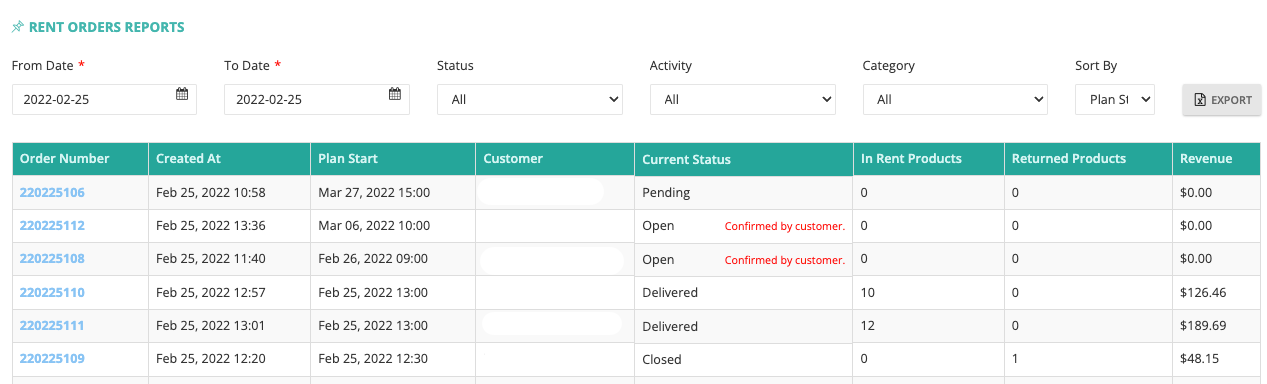
Task: Open order number 220225112
Action: [52, 226]
